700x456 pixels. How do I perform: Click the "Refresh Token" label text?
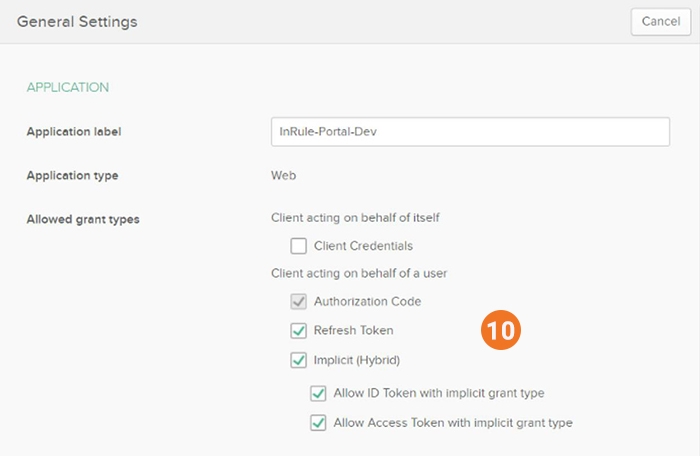tap(353, 330)
